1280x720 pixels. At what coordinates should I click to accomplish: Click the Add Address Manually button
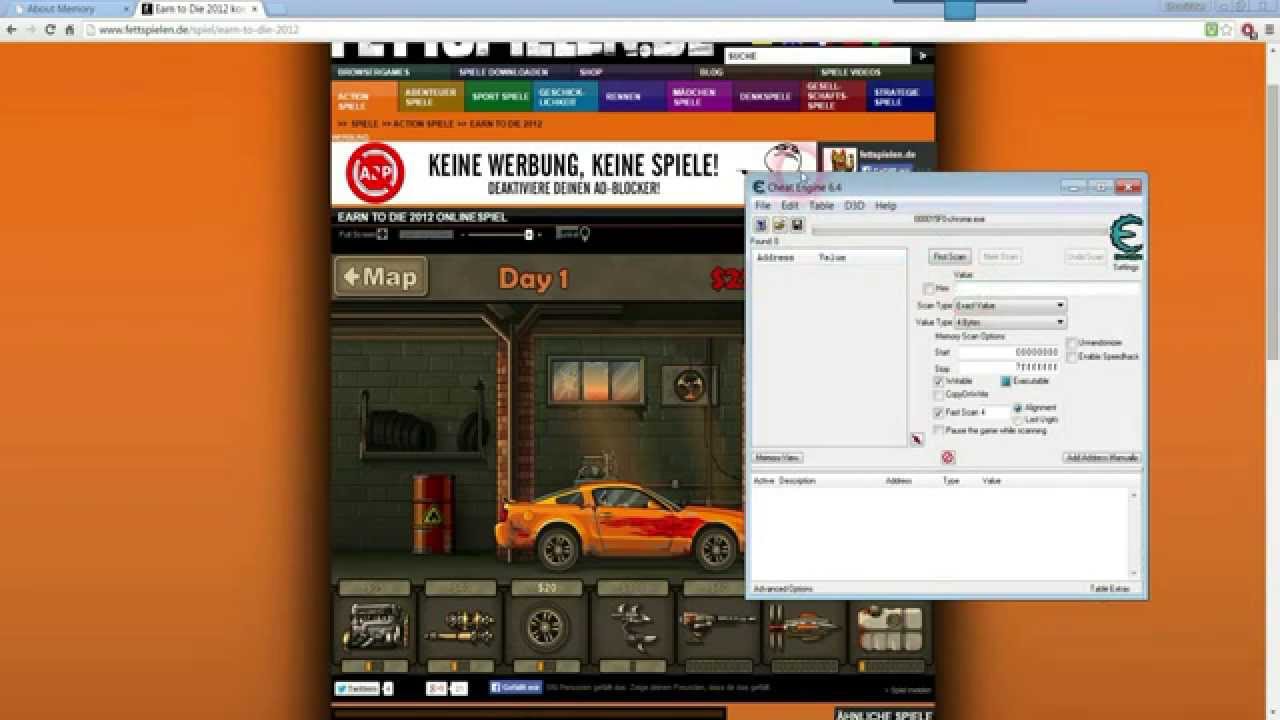tap(1102, 457)
